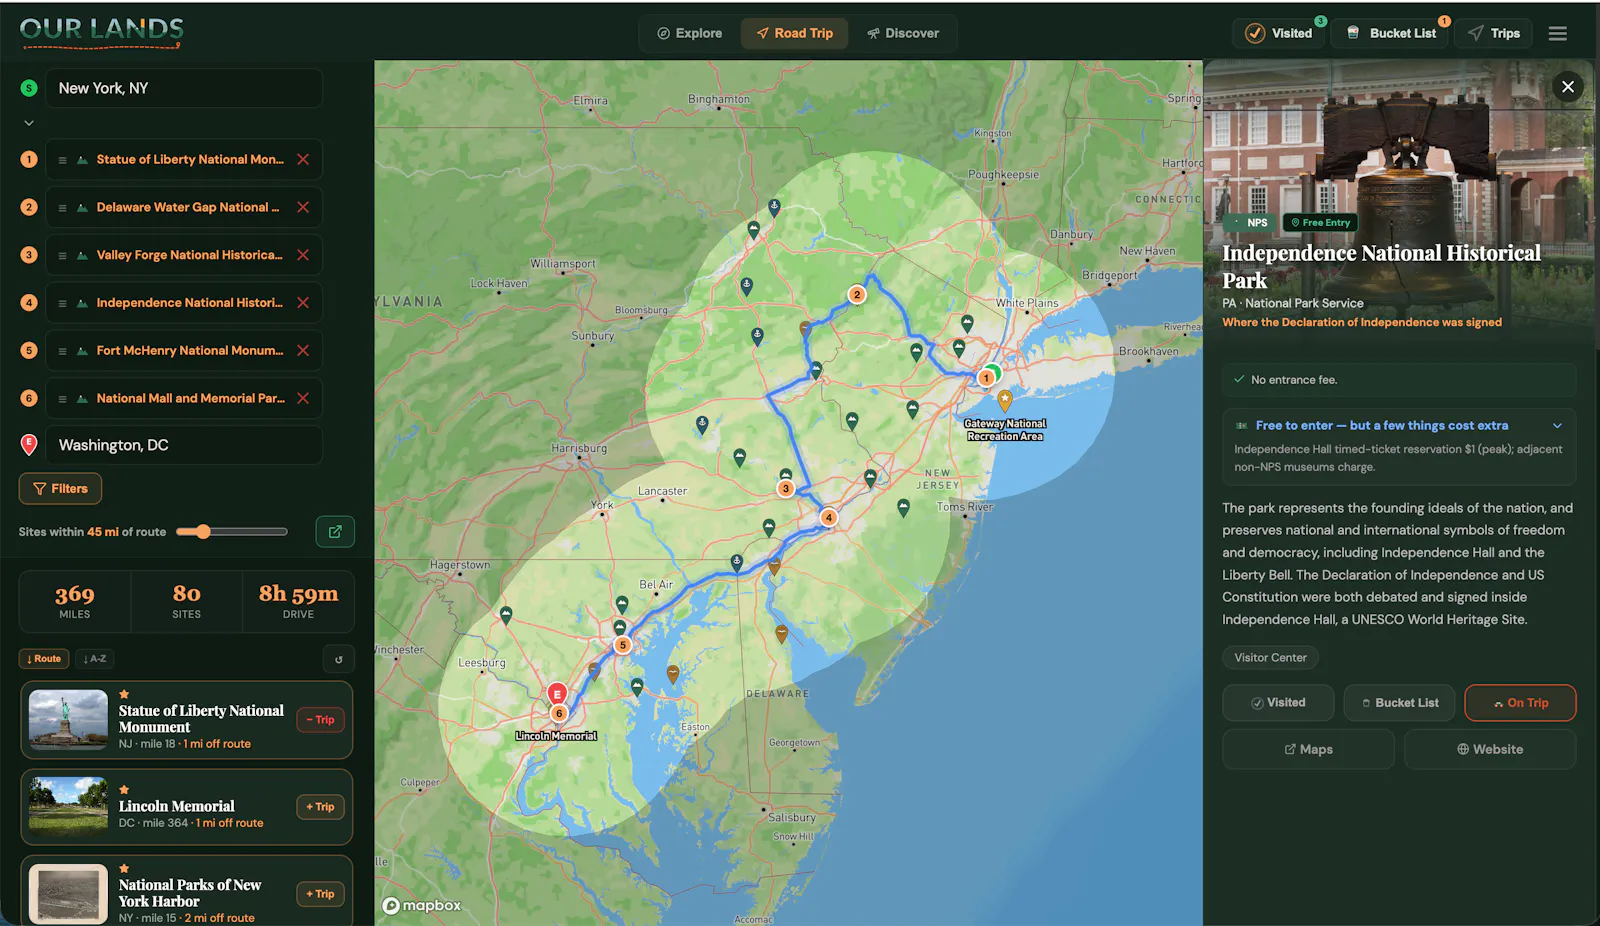Click the 80 sites stat

tap(186, 602)
